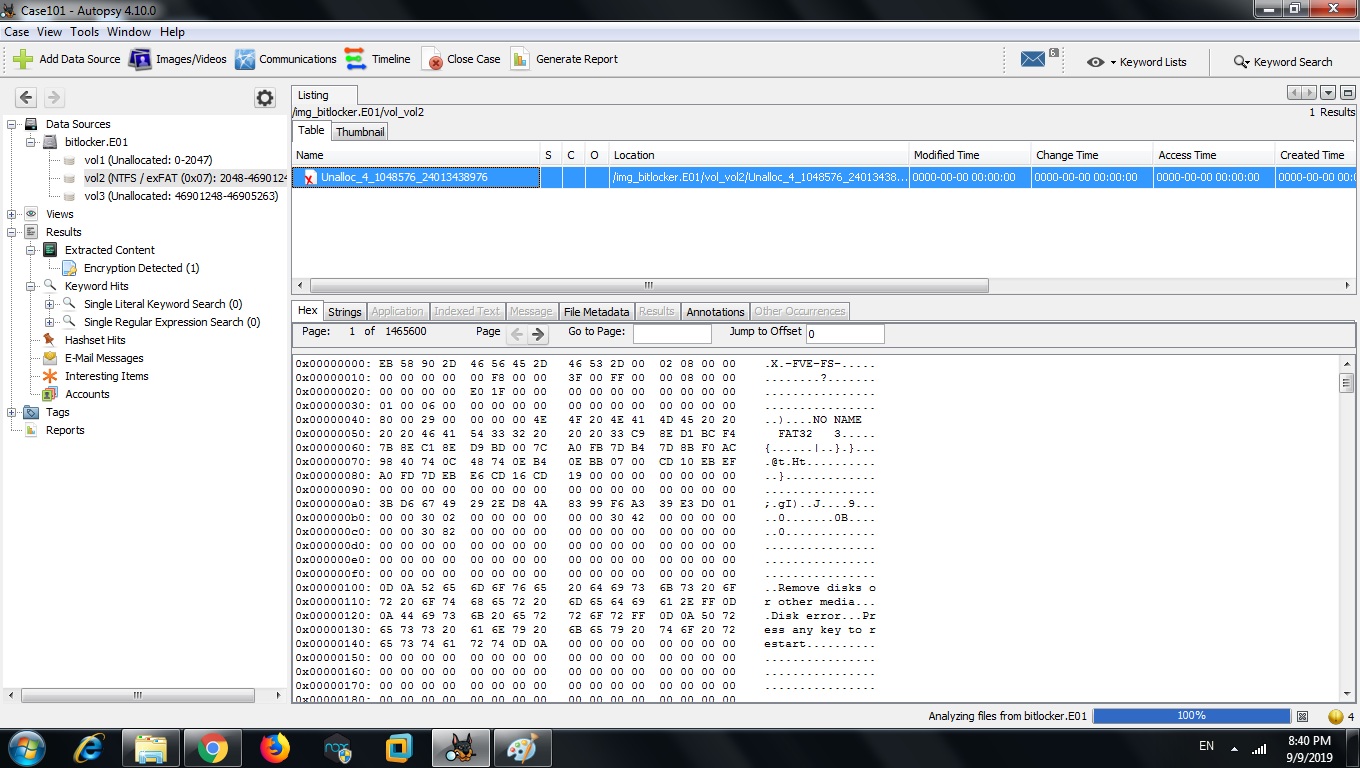
Task: Click the directory tree settings gear
Action: [264, 97]
